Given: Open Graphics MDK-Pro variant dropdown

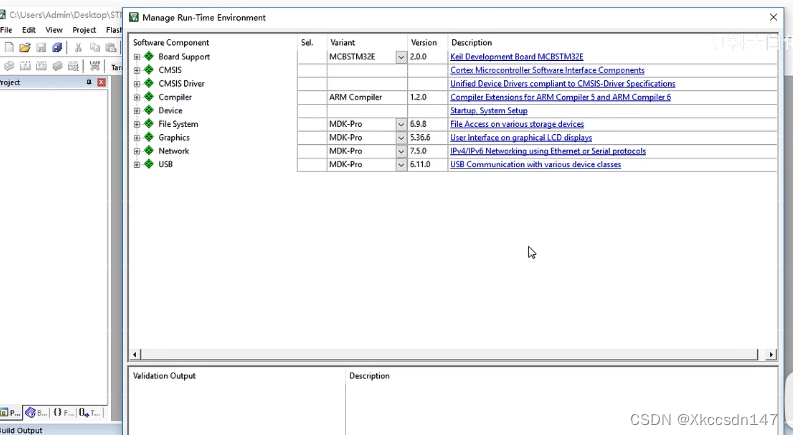Looking at the screenshot, I should point(401,138).
